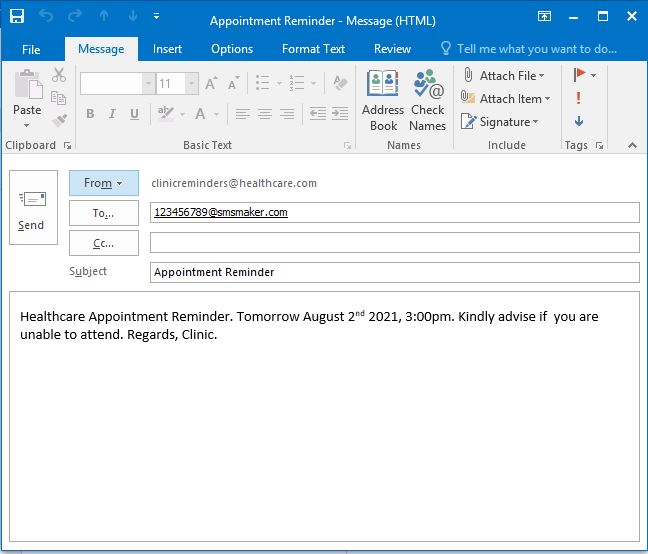Toggle Bold formatting
The image size is (648, 554).
[90, 114]
